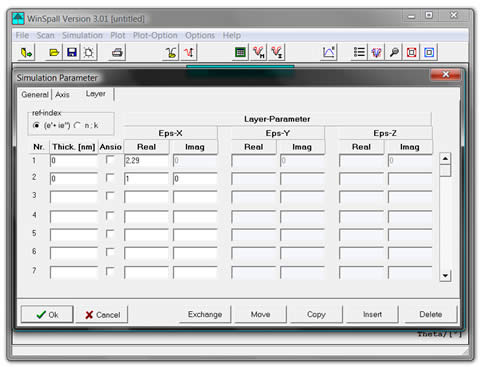Click the graph plot toolbar icon

tap(329, 52)
